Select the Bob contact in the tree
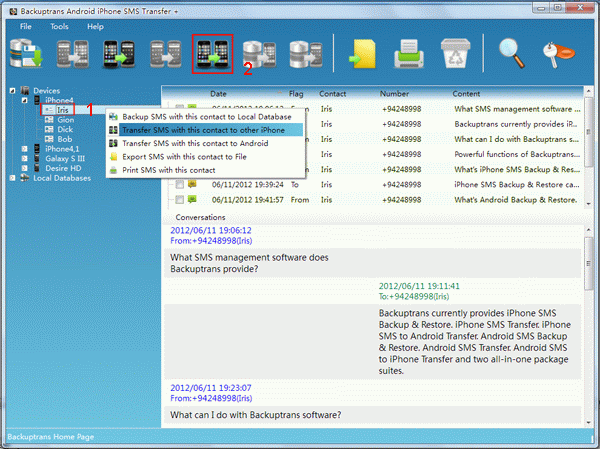Viewport: 600px width, 449px height. pos(65,139)
